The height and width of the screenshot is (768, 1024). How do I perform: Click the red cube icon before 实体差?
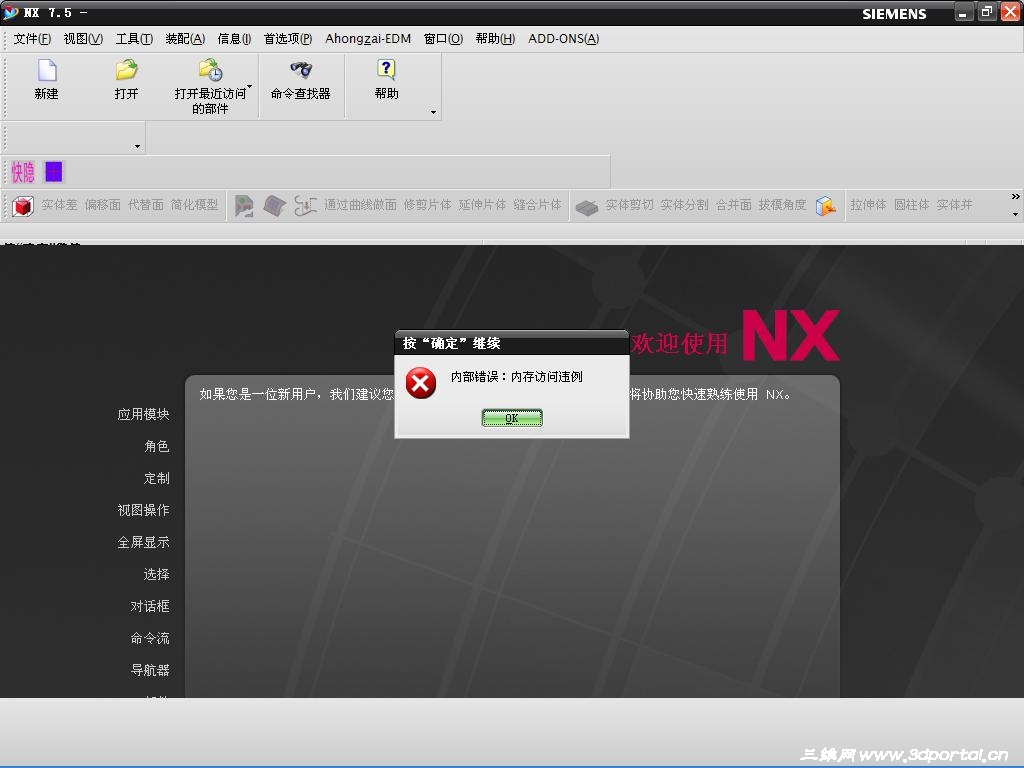click(23, 206)
